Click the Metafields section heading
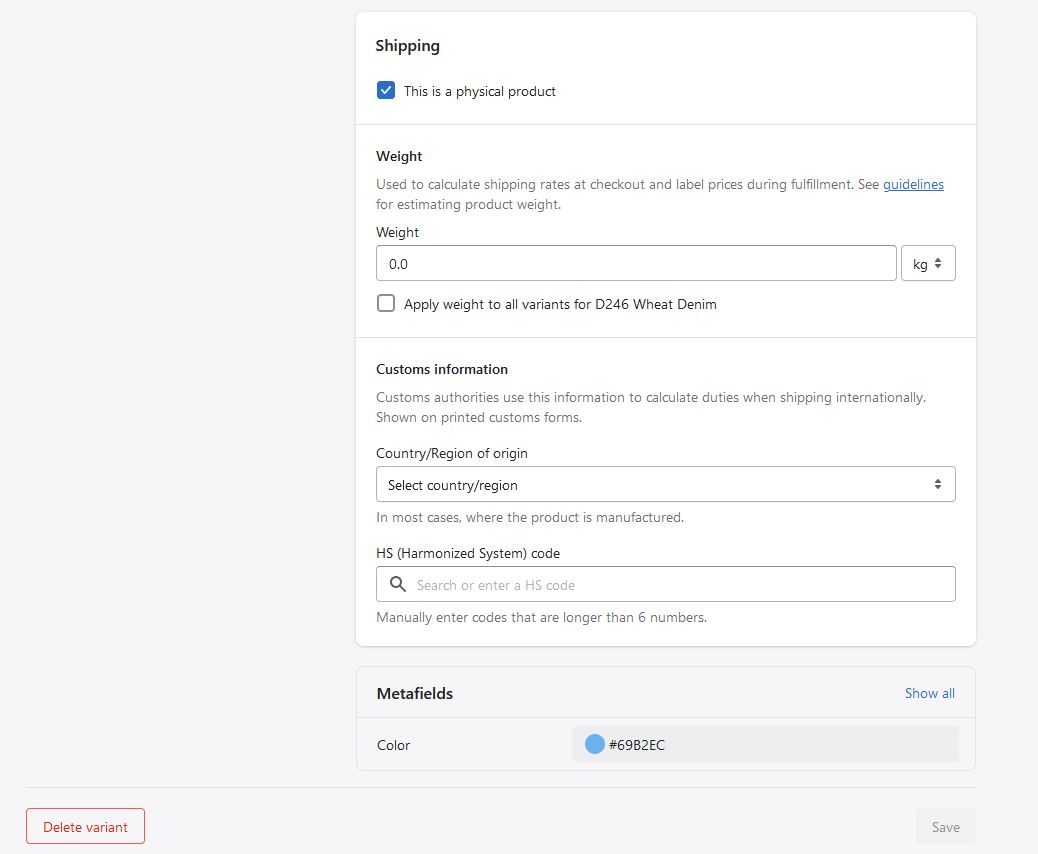This screenshot has height=854, width=1038. [x=414, y=693]
